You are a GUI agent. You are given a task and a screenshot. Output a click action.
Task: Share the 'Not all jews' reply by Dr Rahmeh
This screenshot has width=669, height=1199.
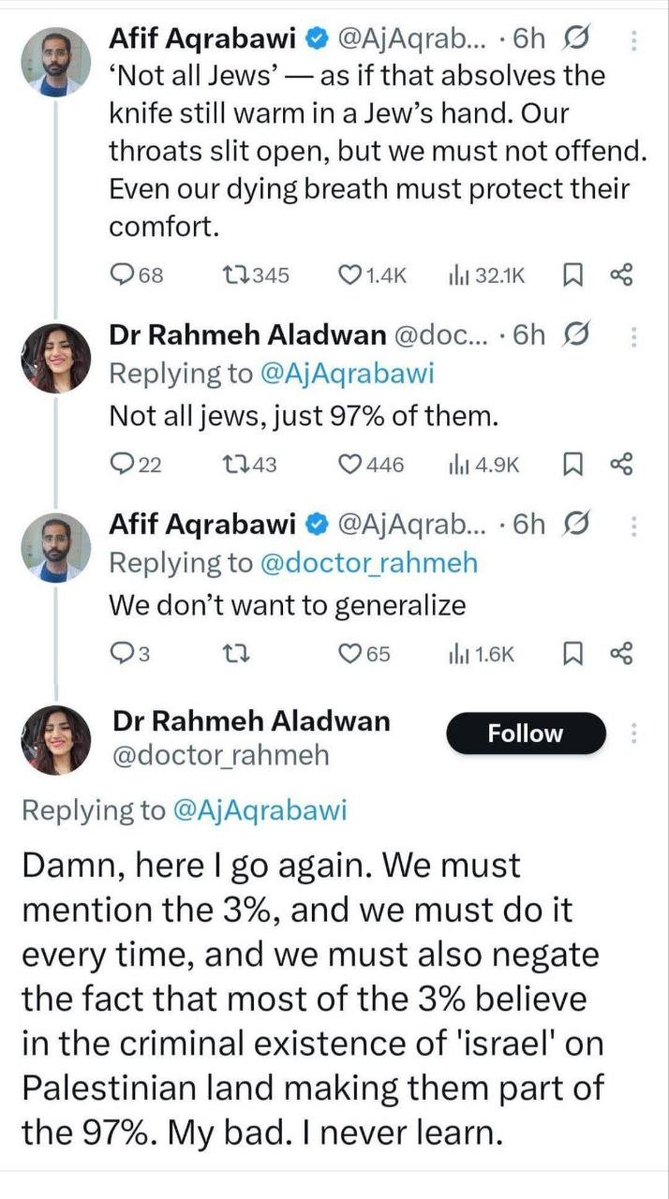622,464
